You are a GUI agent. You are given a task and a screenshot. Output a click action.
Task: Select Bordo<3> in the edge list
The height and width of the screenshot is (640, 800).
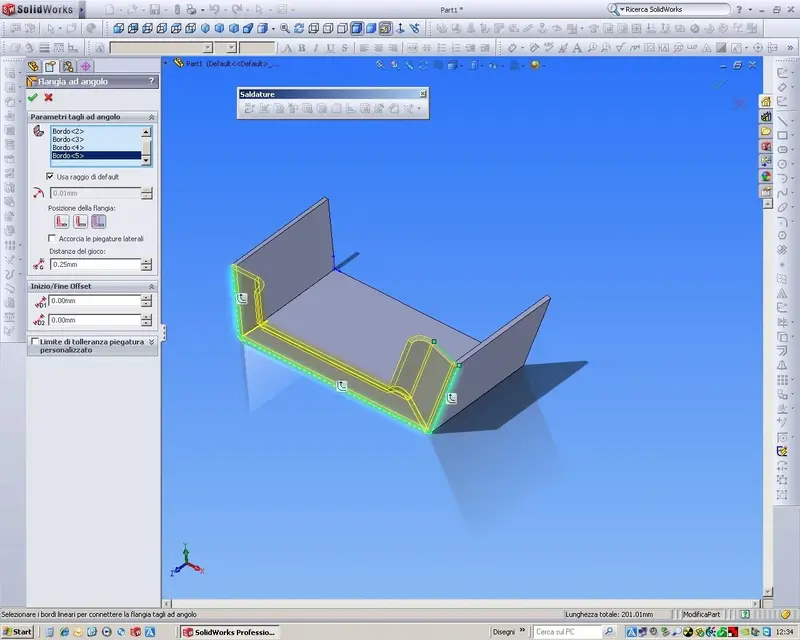(x=96, y=139)
